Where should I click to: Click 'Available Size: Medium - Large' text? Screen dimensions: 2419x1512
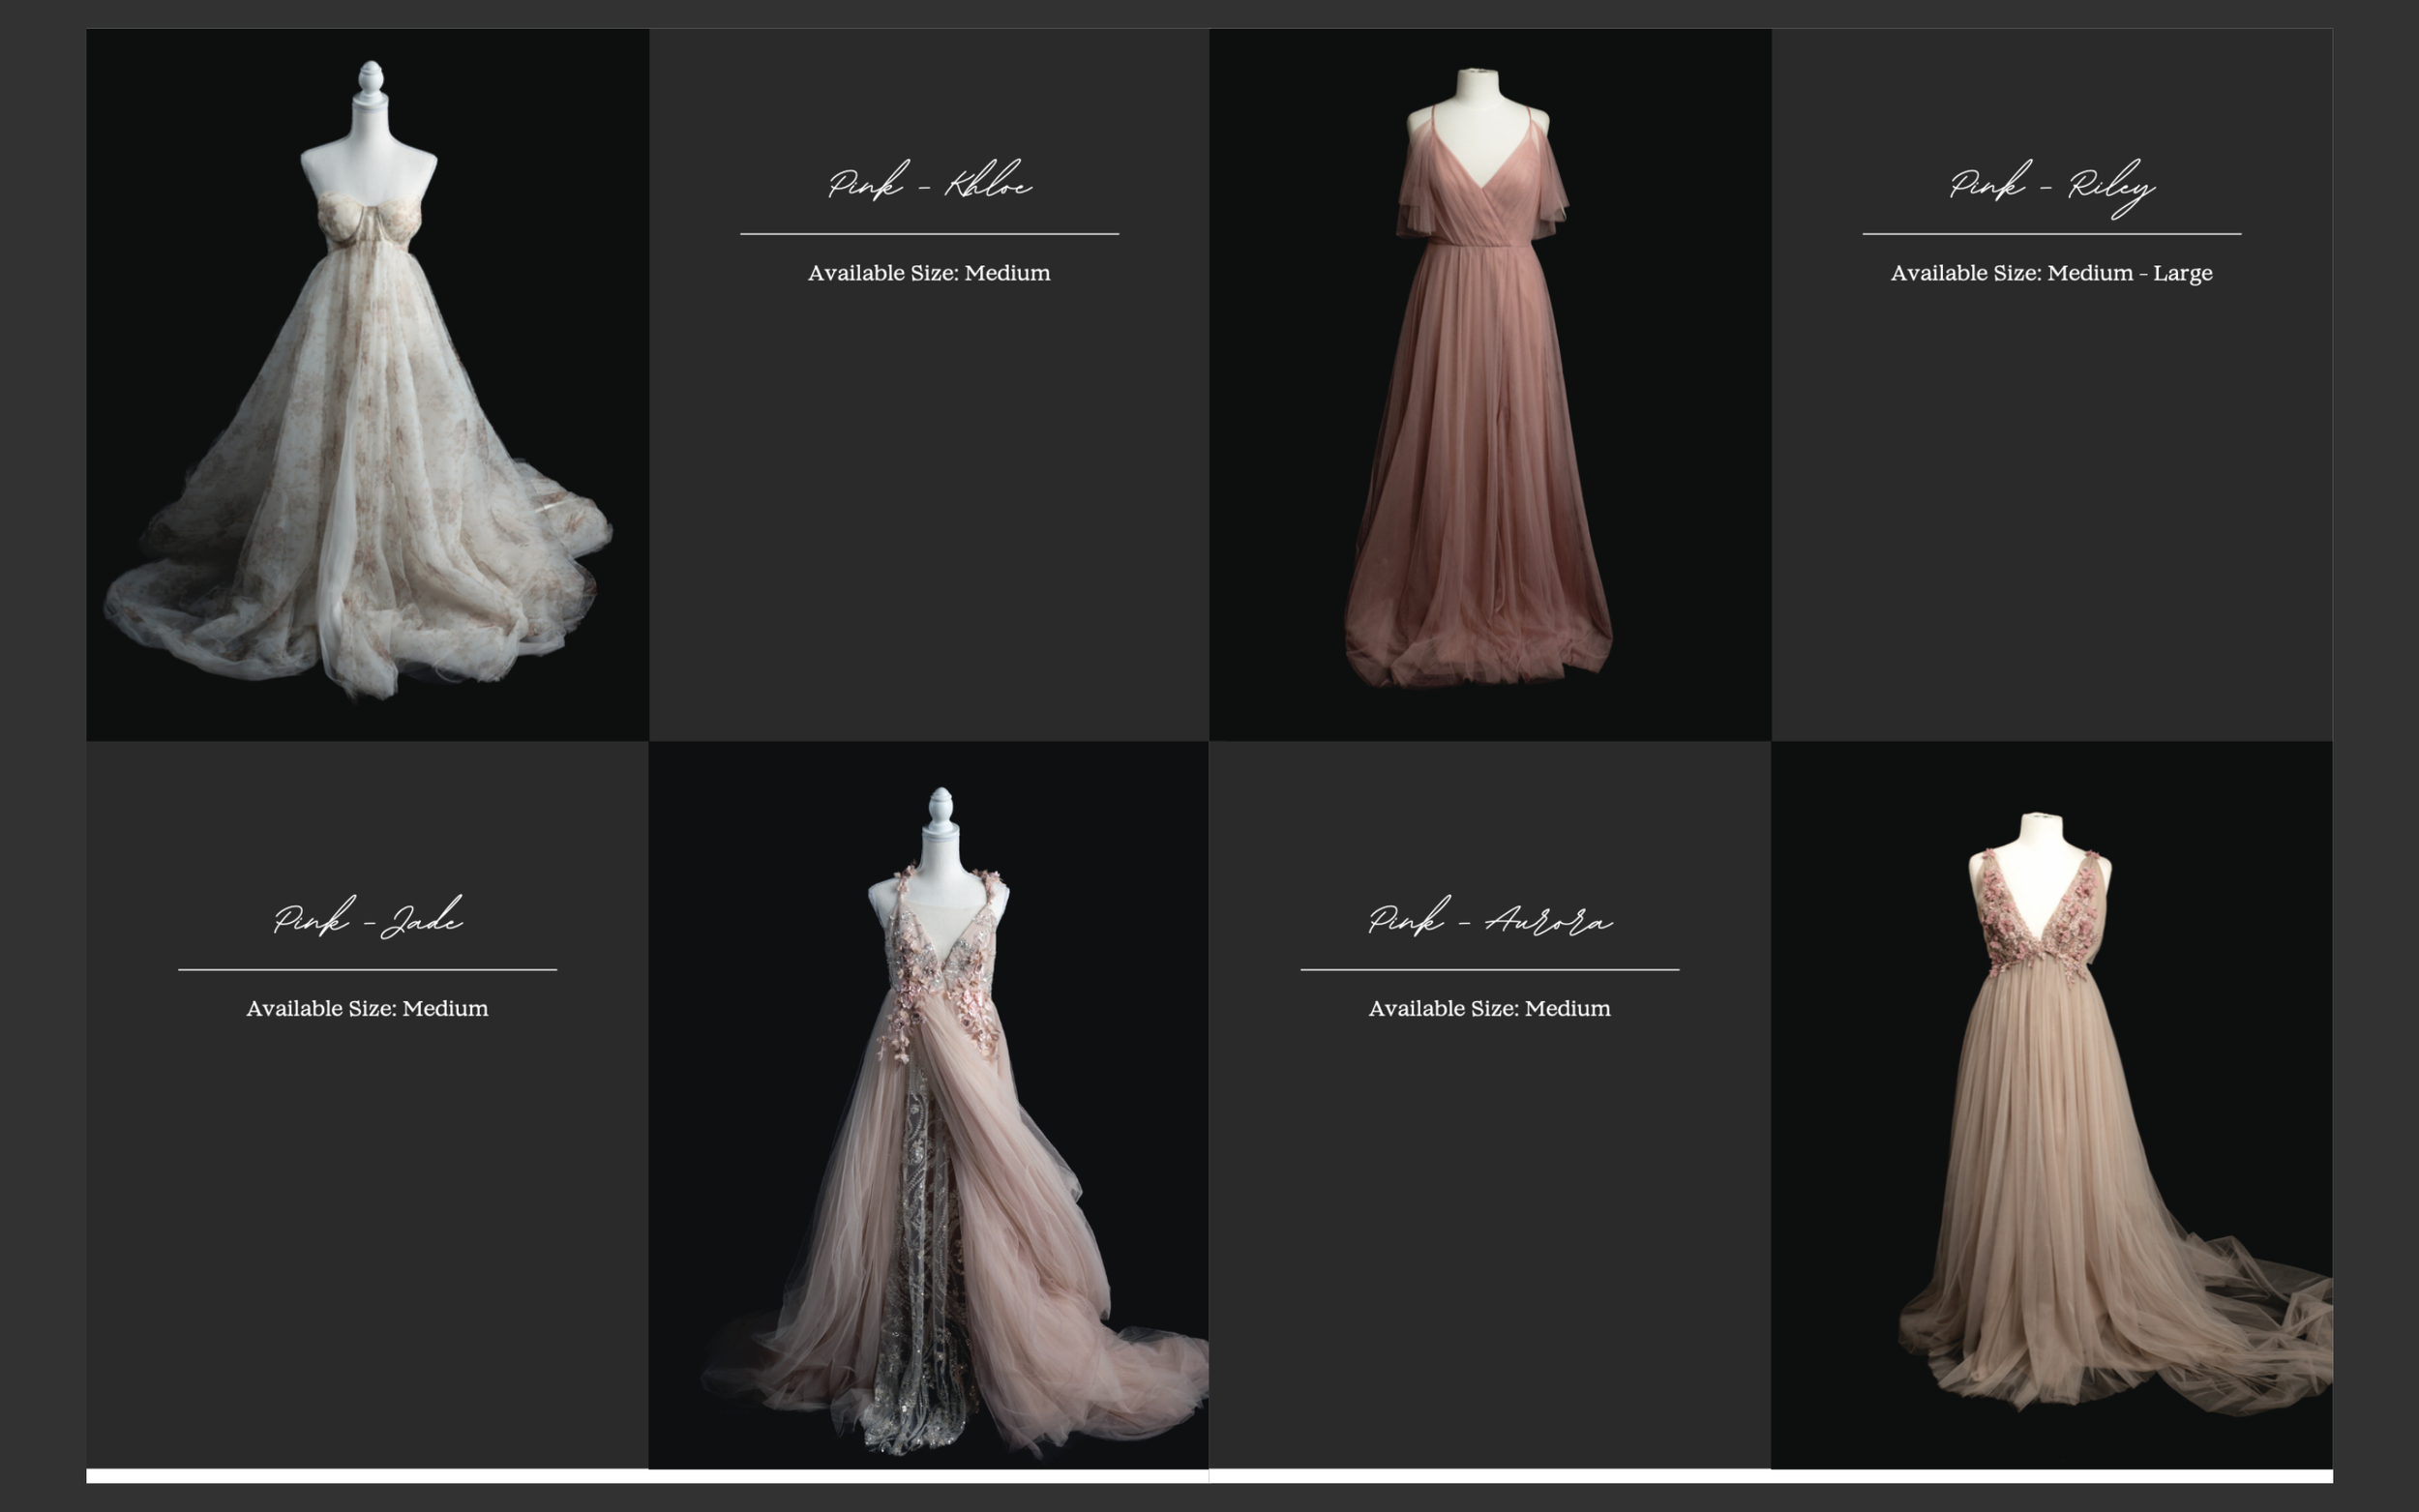click(2051, 273)
